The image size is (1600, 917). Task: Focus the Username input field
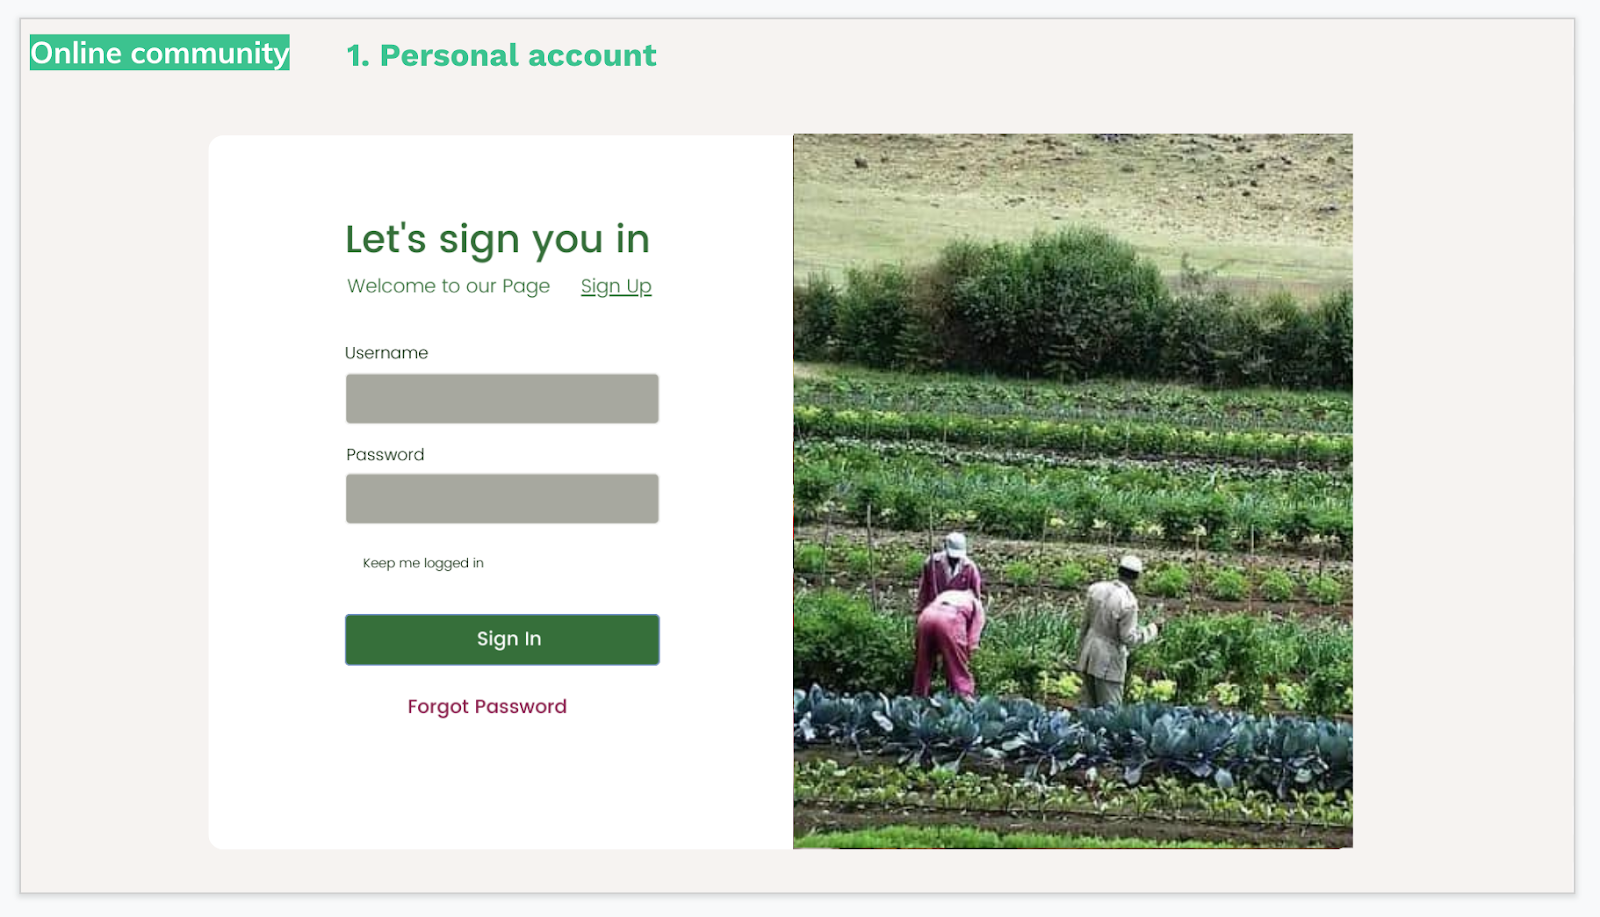coord(502,399)
